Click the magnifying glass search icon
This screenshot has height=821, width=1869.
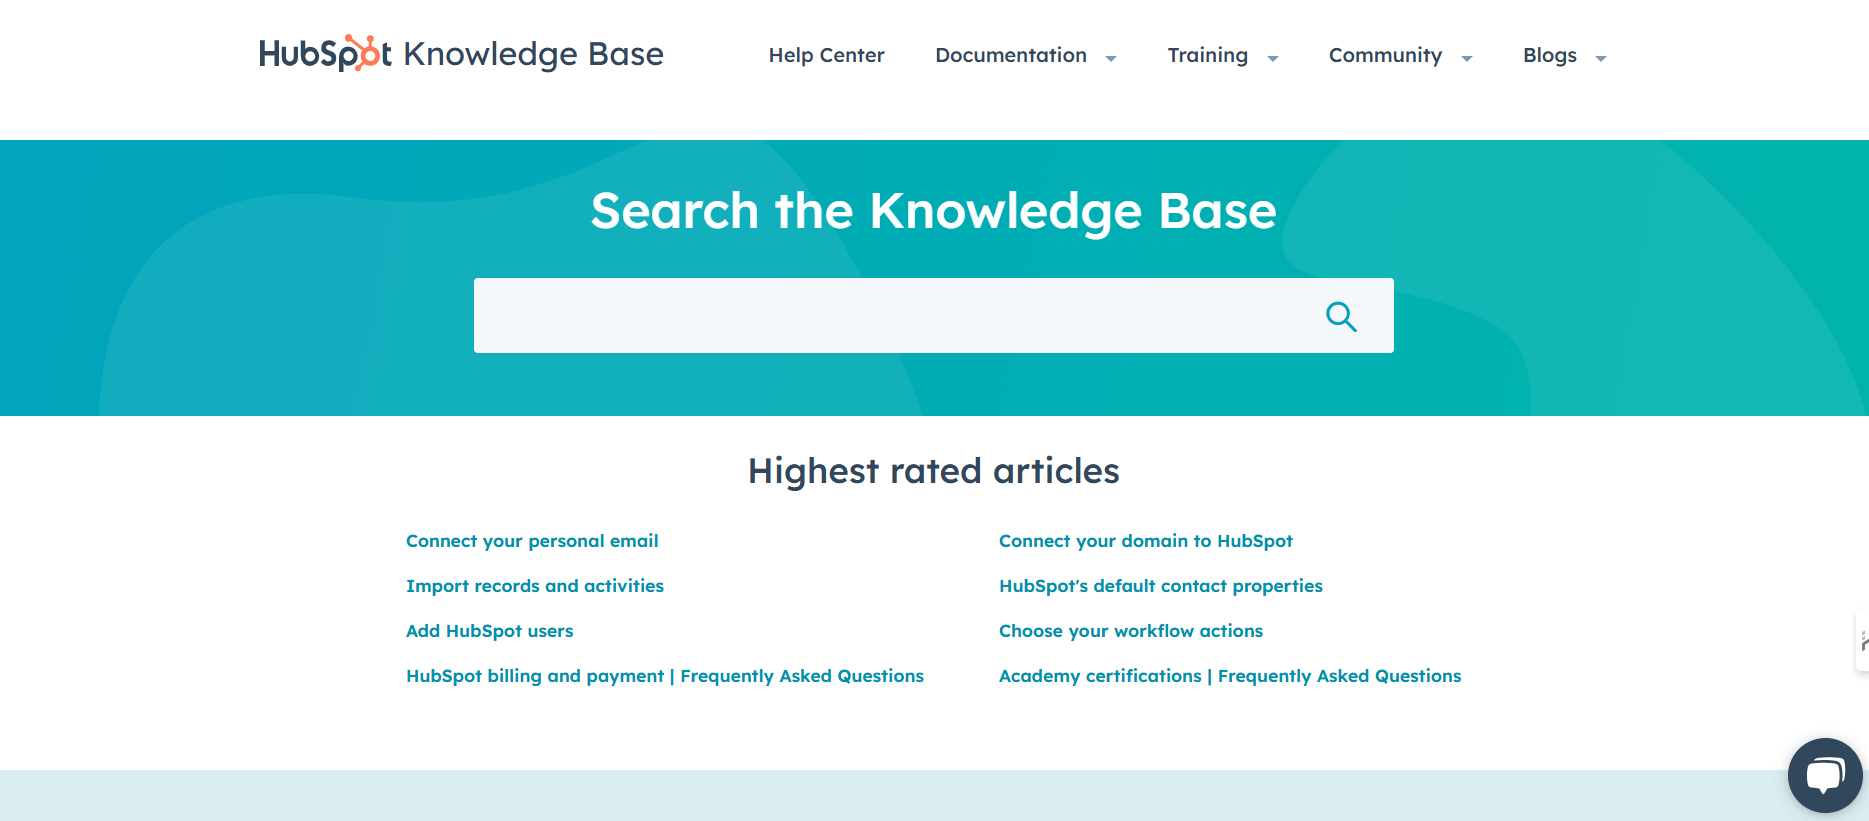1341,317
